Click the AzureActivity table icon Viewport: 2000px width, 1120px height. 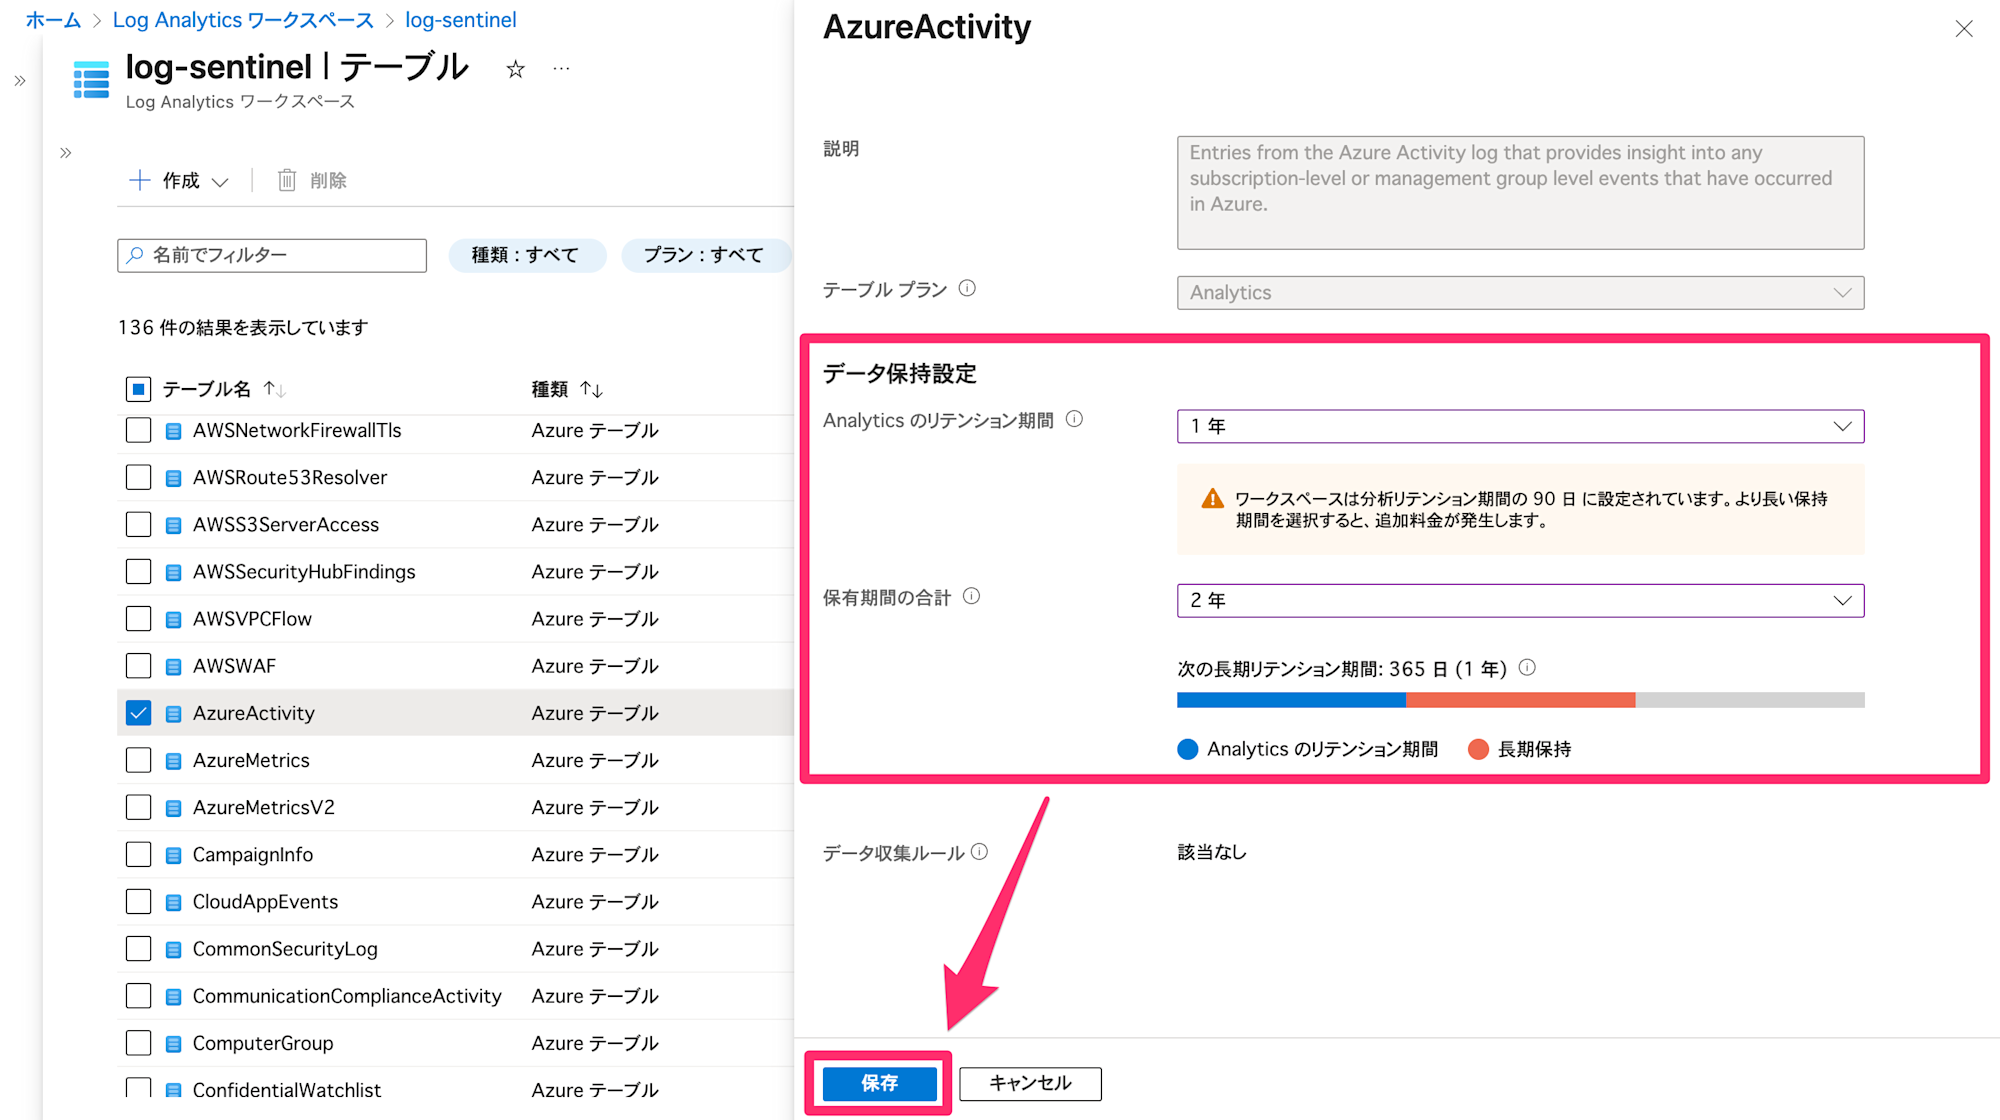[x=173, y=714]
